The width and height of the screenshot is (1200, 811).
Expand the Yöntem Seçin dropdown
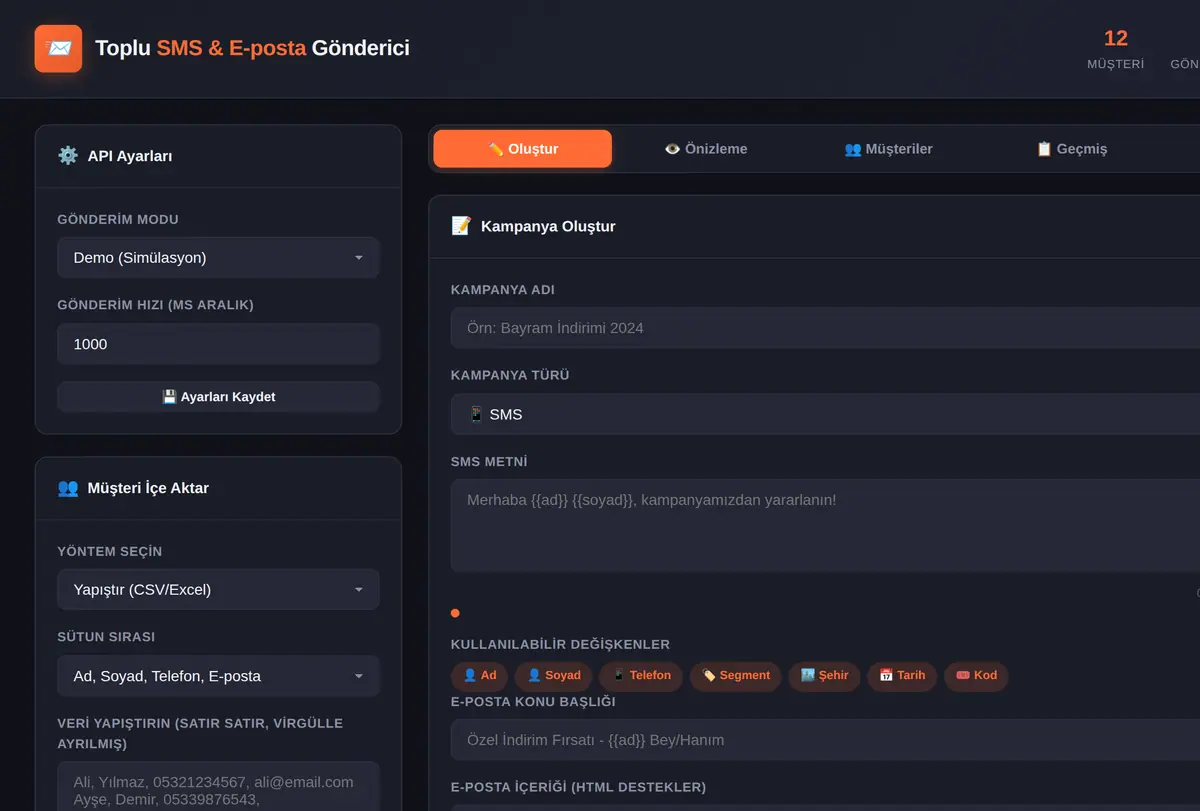(218, 589)
